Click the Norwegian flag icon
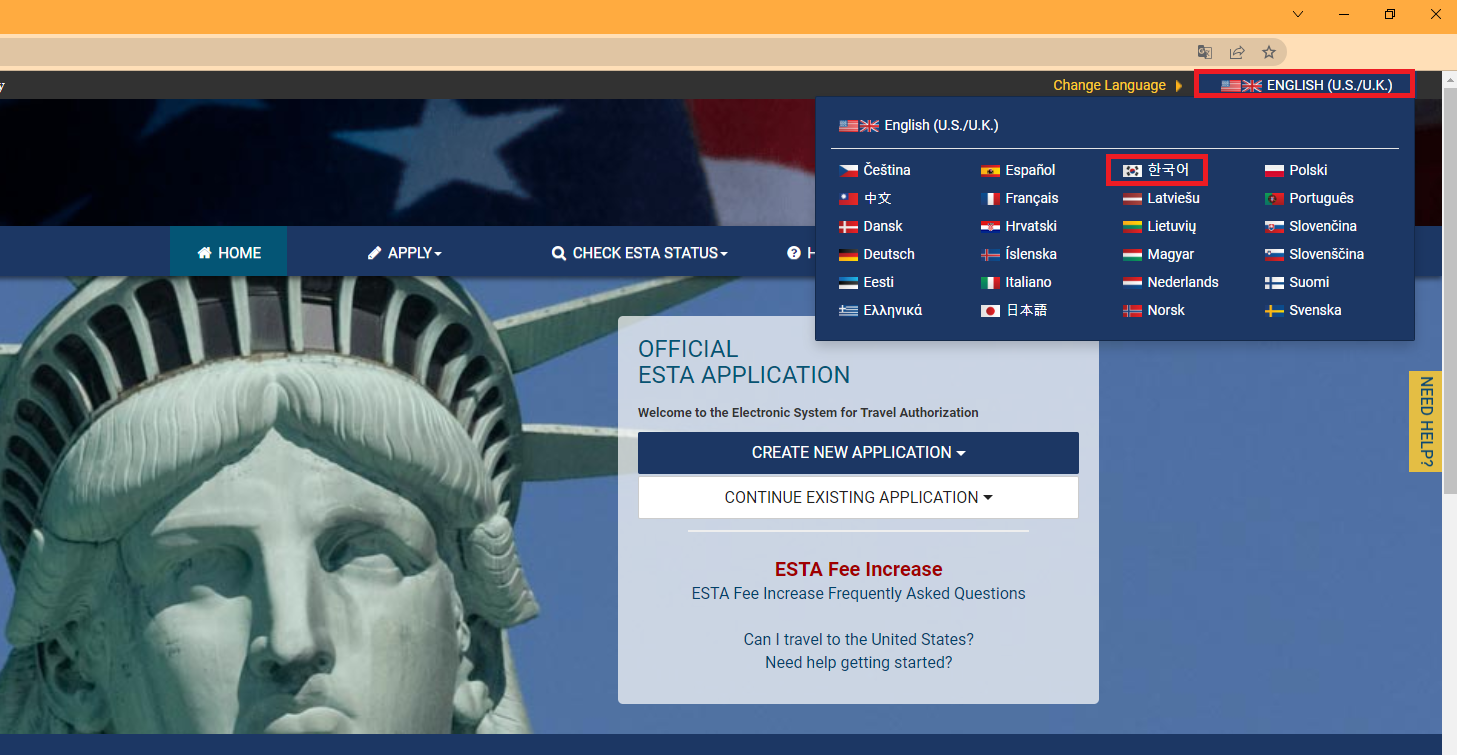This screenshot has width=1457, height=755. click(x=1132, y=310)
